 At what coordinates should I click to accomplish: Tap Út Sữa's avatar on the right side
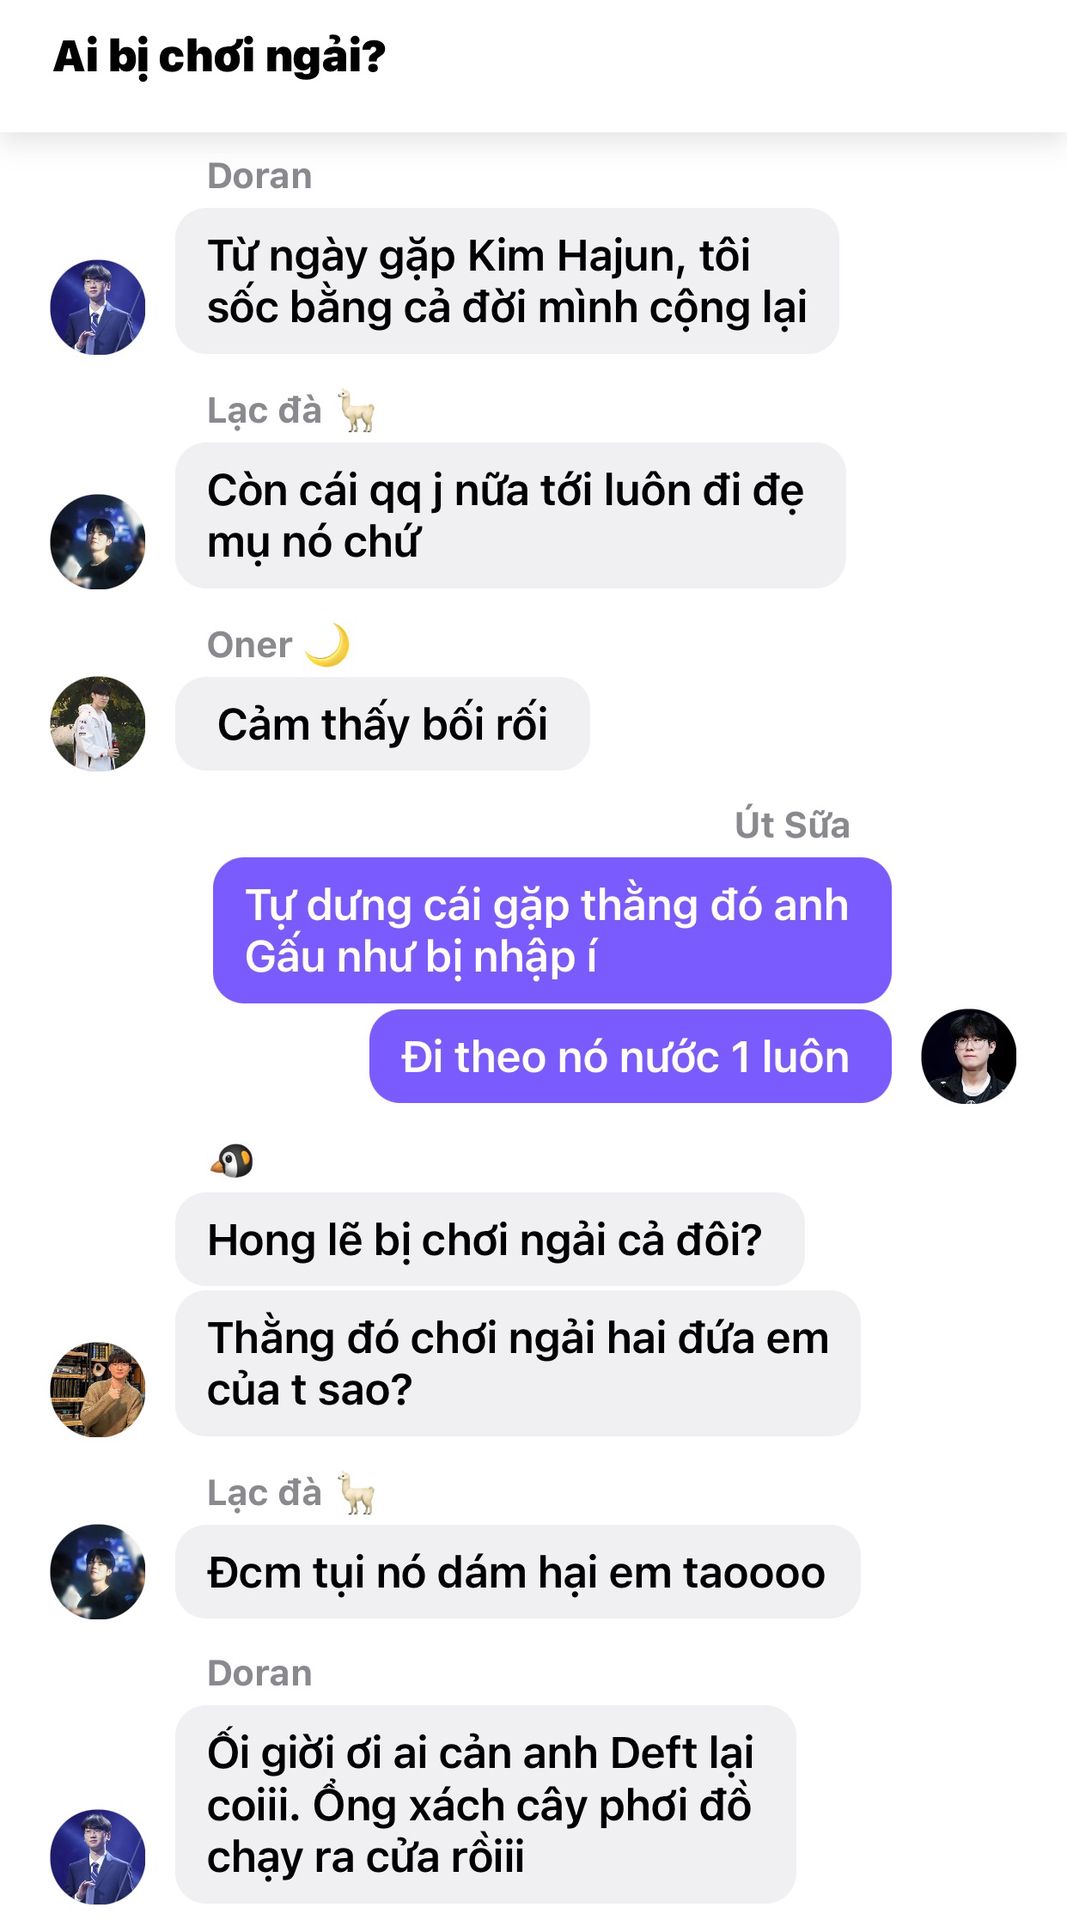tap(968, 1056)
